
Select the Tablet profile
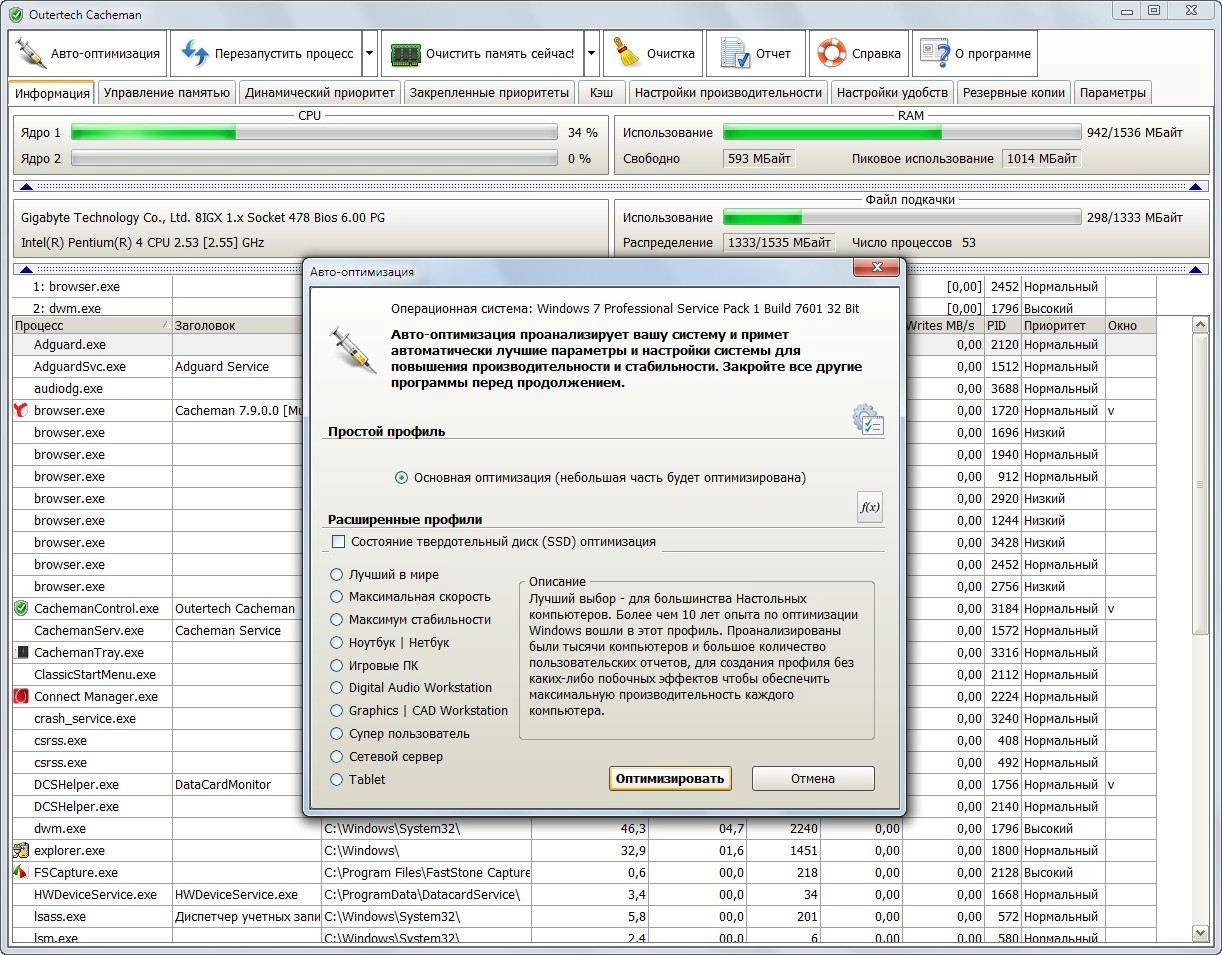point(336,780)
